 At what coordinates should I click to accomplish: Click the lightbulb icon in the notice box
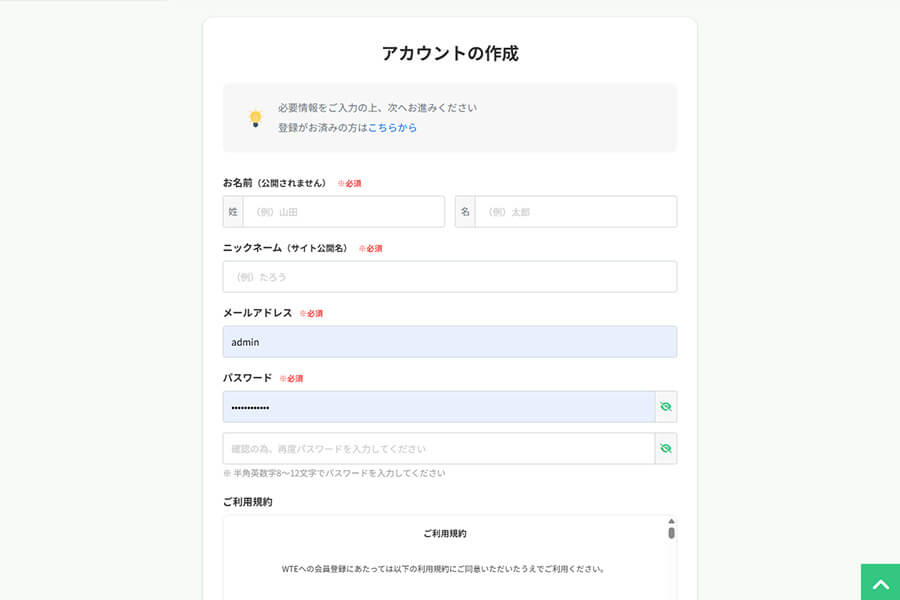(x=253, y=116)
